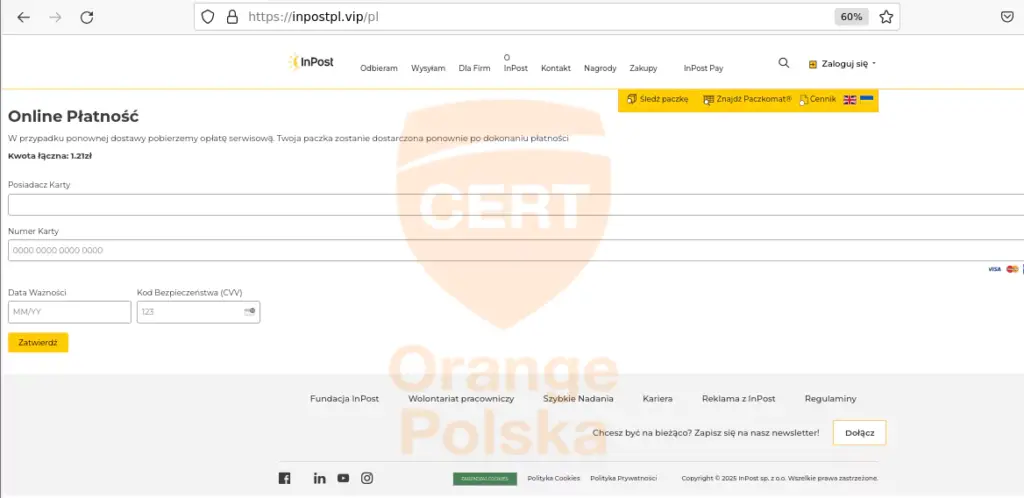
Task: Focus the Posiadacz Karty input field
Action: (x=516, y=205)
